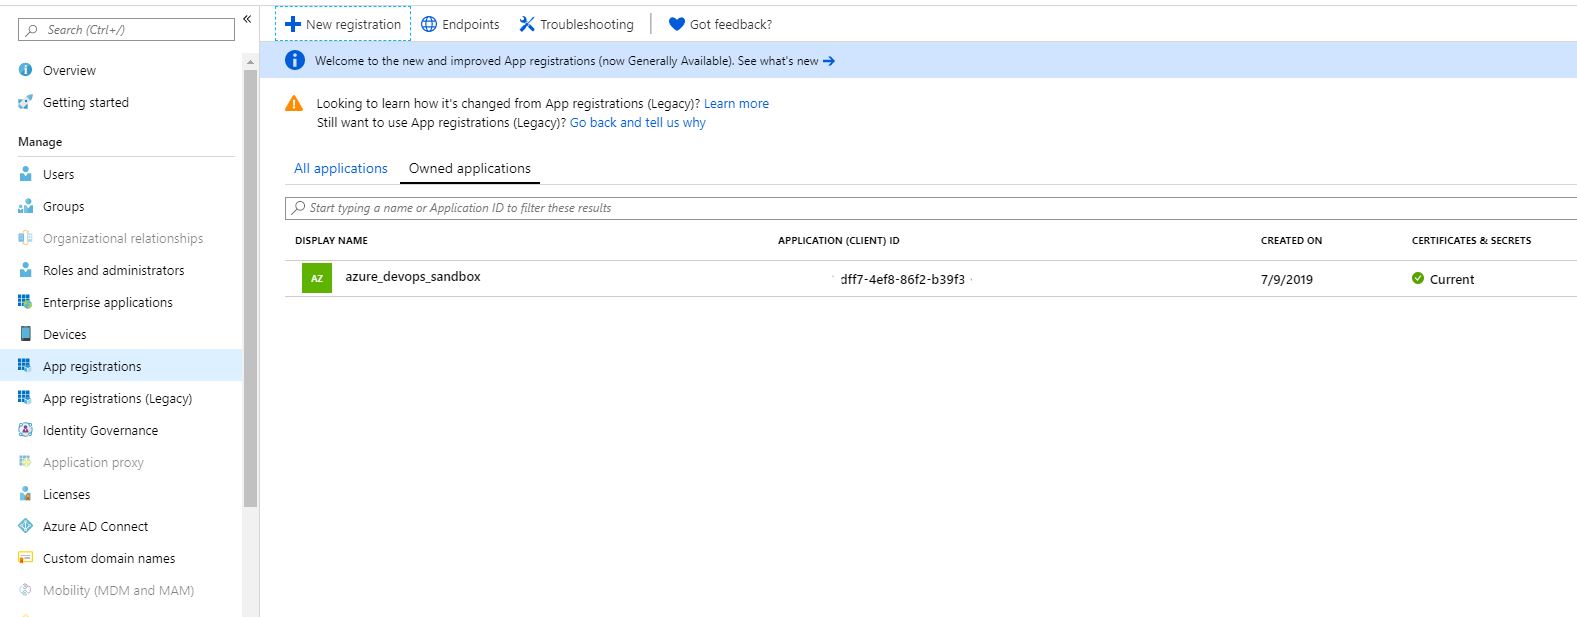The image size is (1577, 617).
Task: Click the Mobility (MDM and MAM) icon
Action: click(x=26, y=590)
